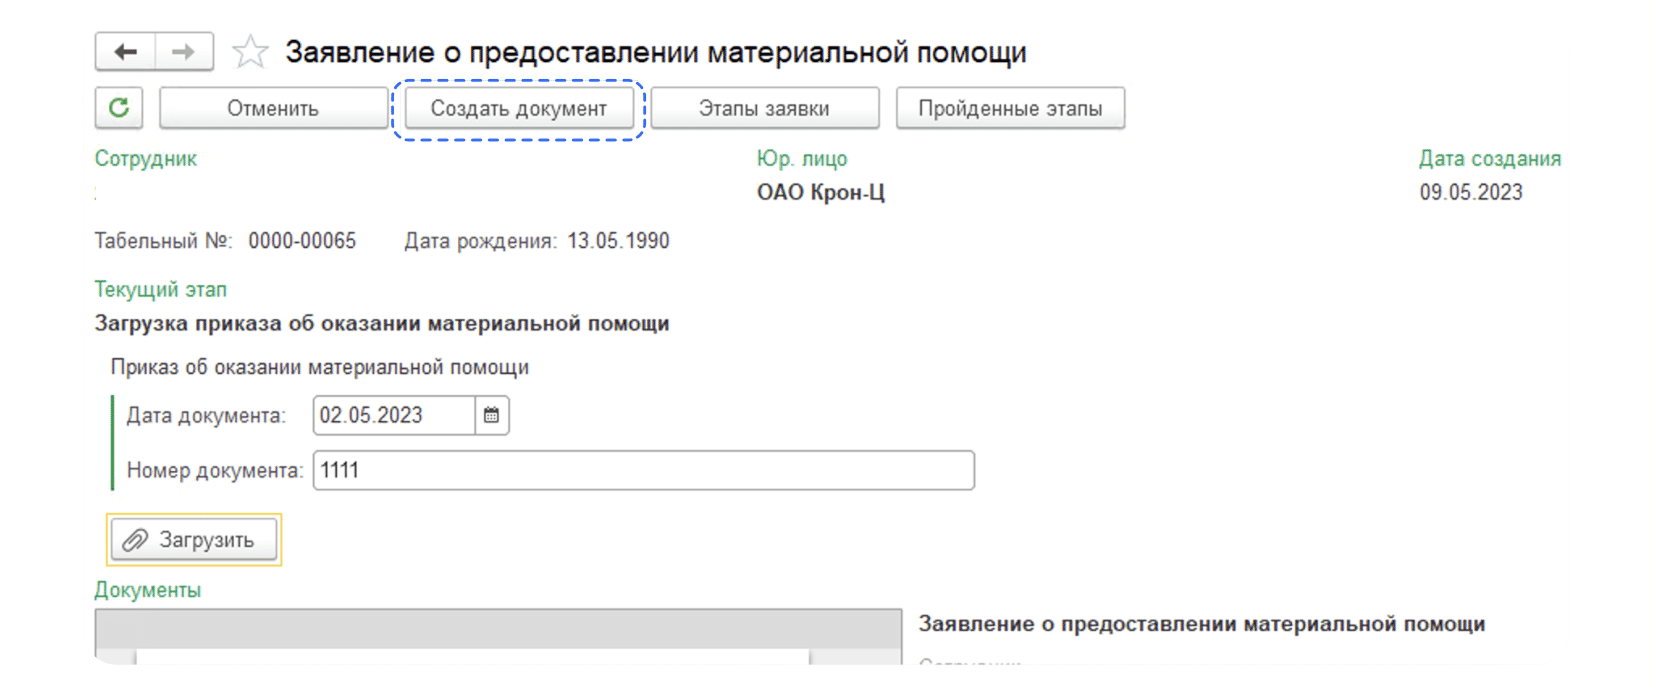Viewport: 1653px width, 692px height.
Task: Go forward with the right arrow button
Action: tap(184, 52)
